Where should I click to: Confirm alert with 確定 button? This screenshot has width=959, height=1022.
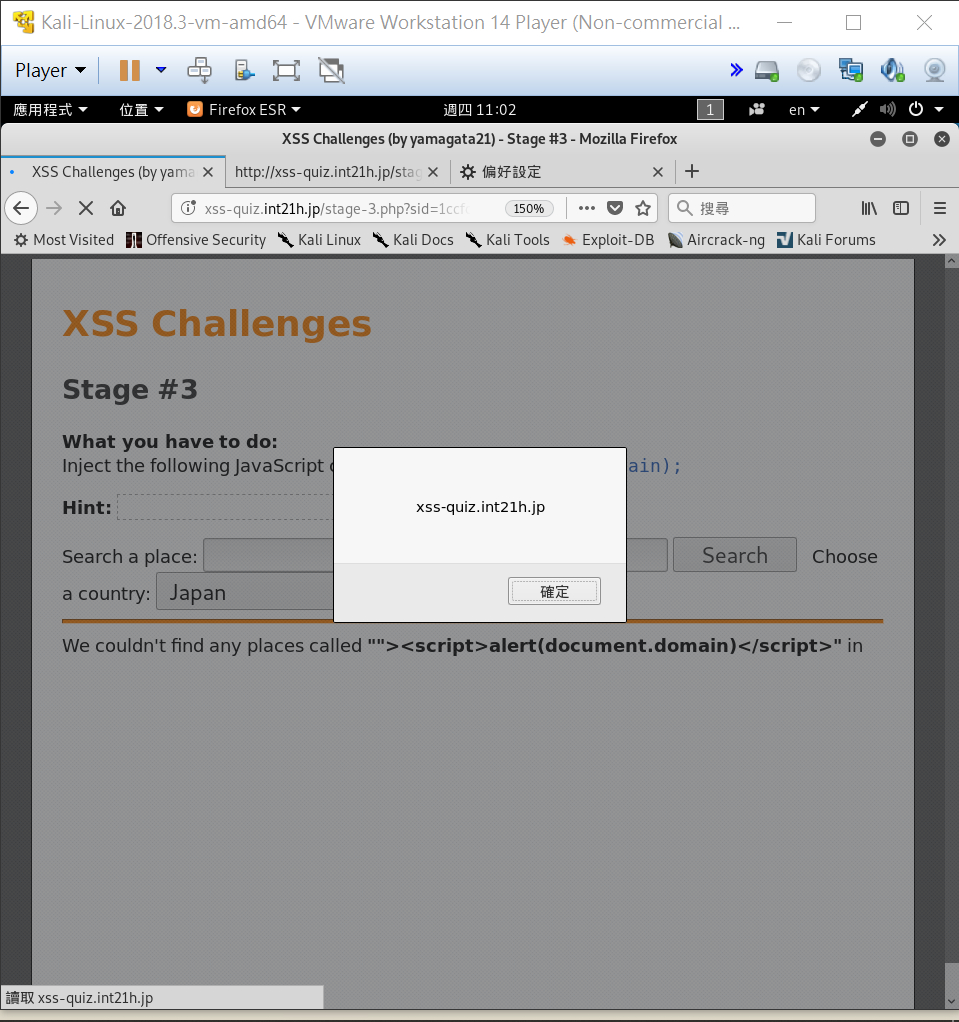[554, 591]
